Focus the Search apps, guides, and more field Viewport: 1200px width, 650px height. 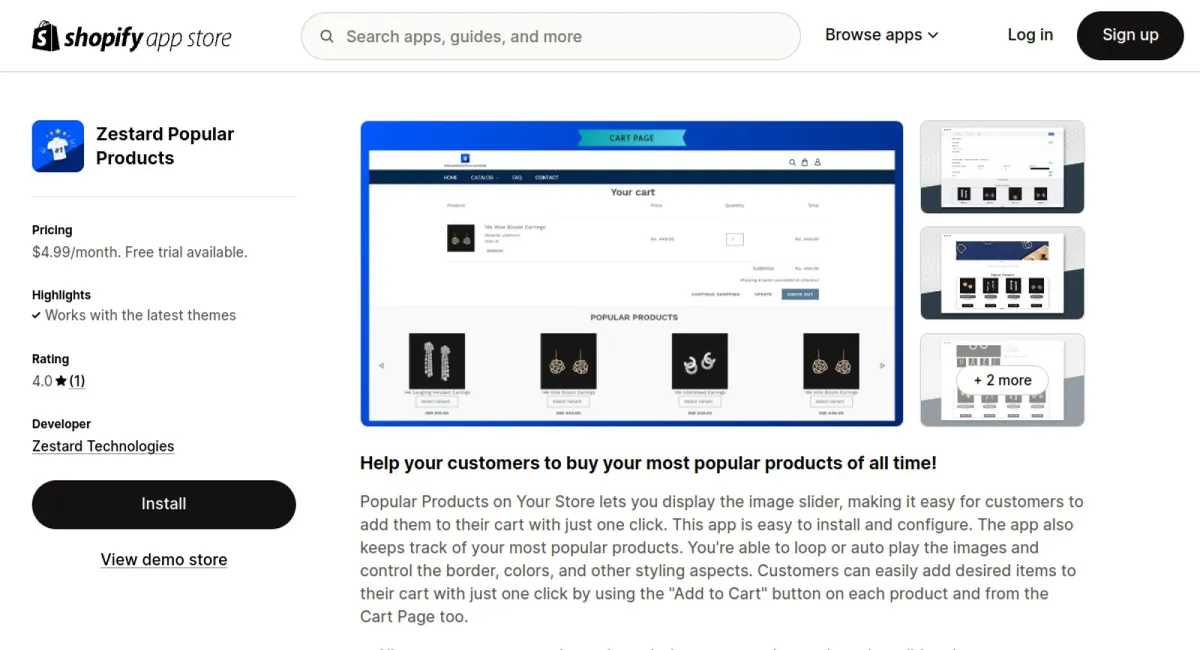(551, 37)
